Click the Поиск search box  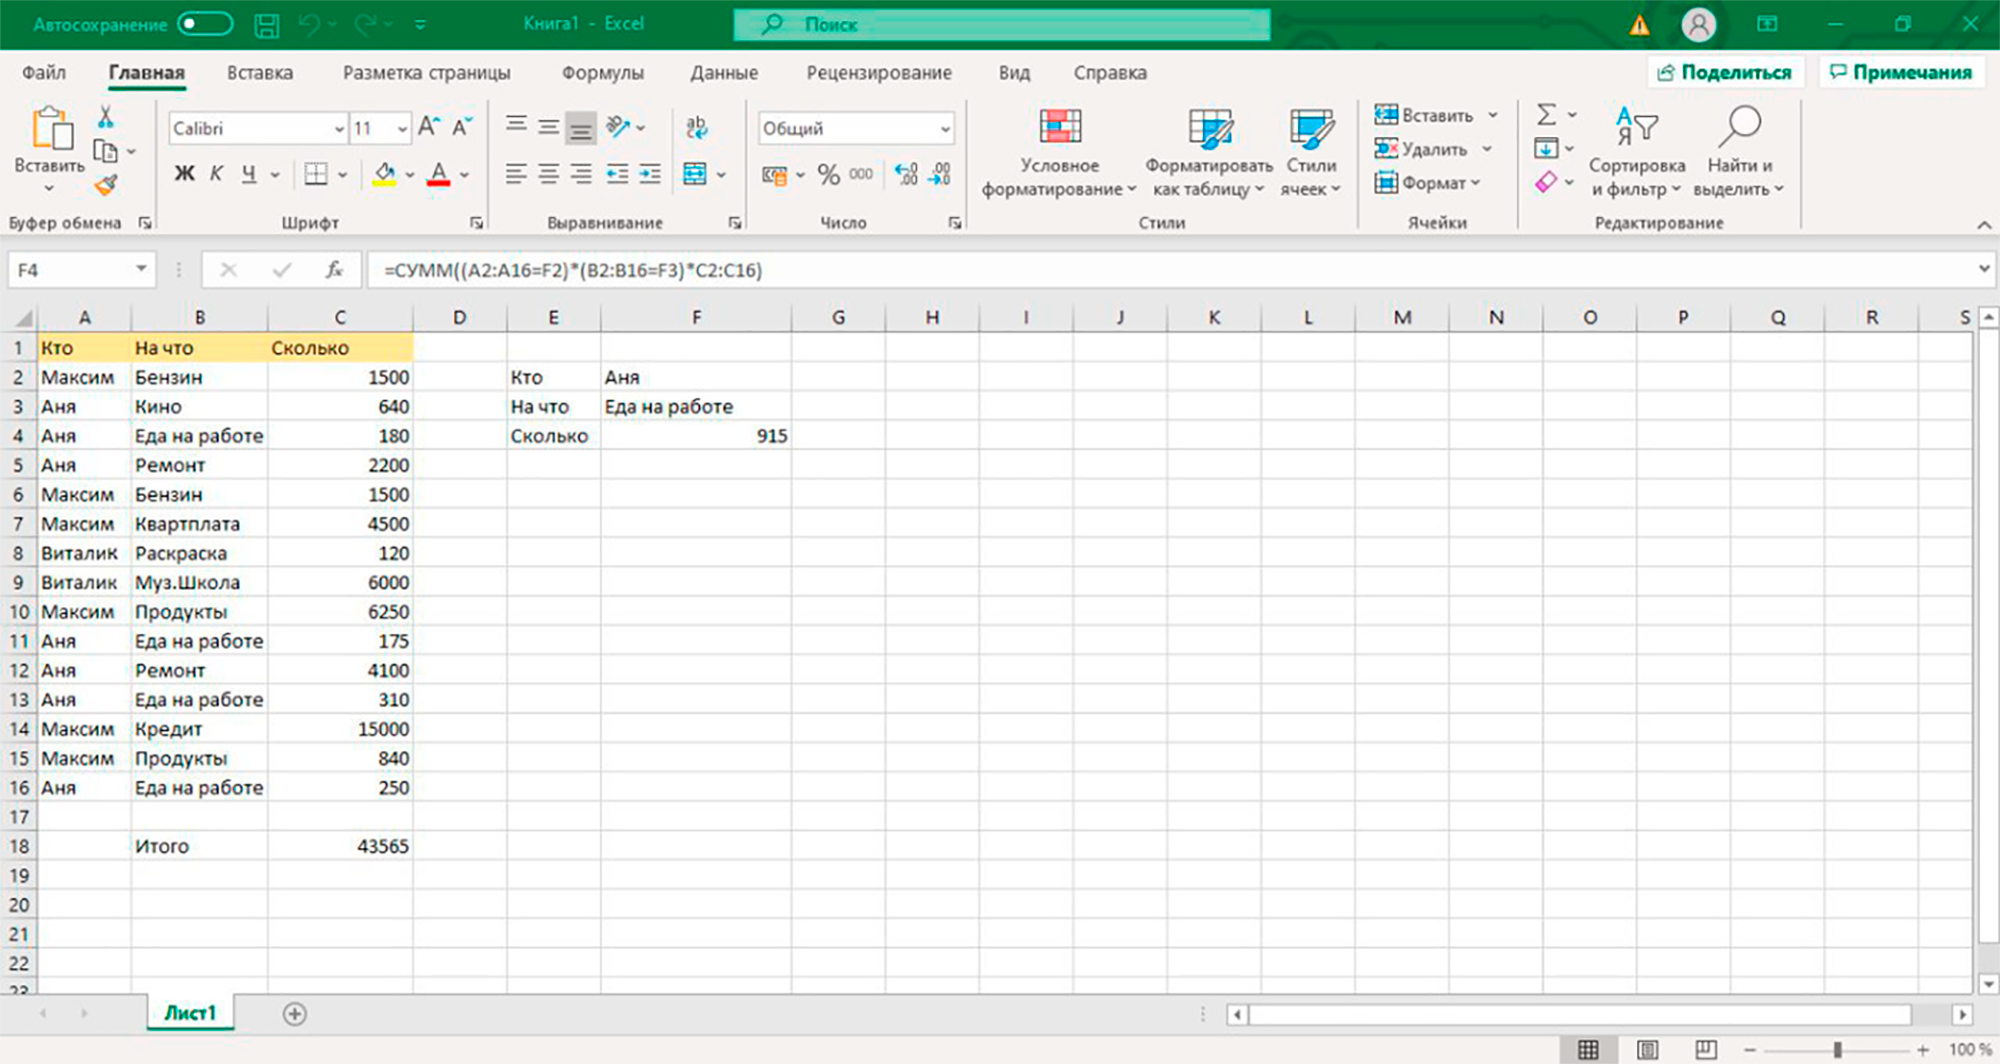click(1002, 24)
